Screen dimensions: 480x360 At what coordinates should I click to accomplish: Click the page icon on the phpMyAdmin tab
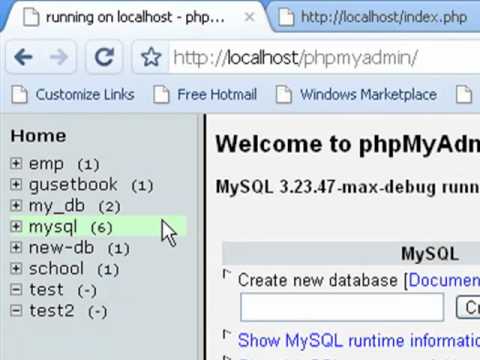pos(31,17)
